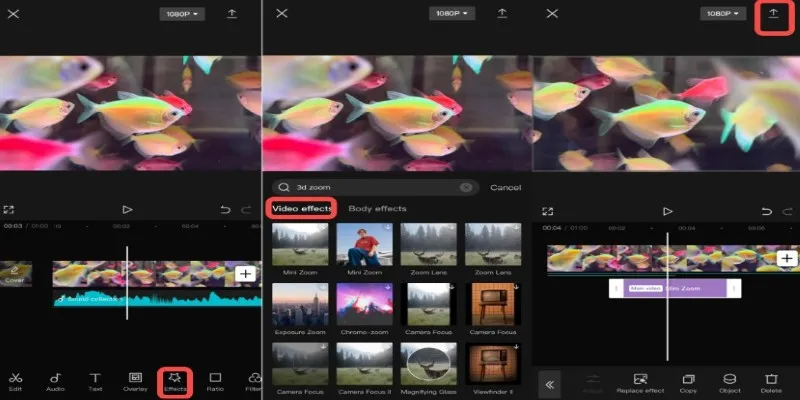Play the preview in the right screen
This screenshot has height=400, width=800.
667,211
